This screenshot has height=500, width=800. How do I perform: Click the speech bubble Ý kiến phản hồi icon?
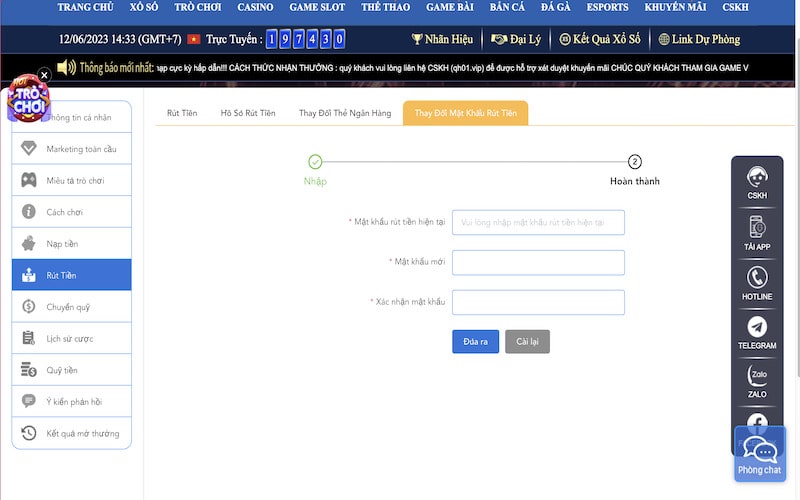coord(29,401)
